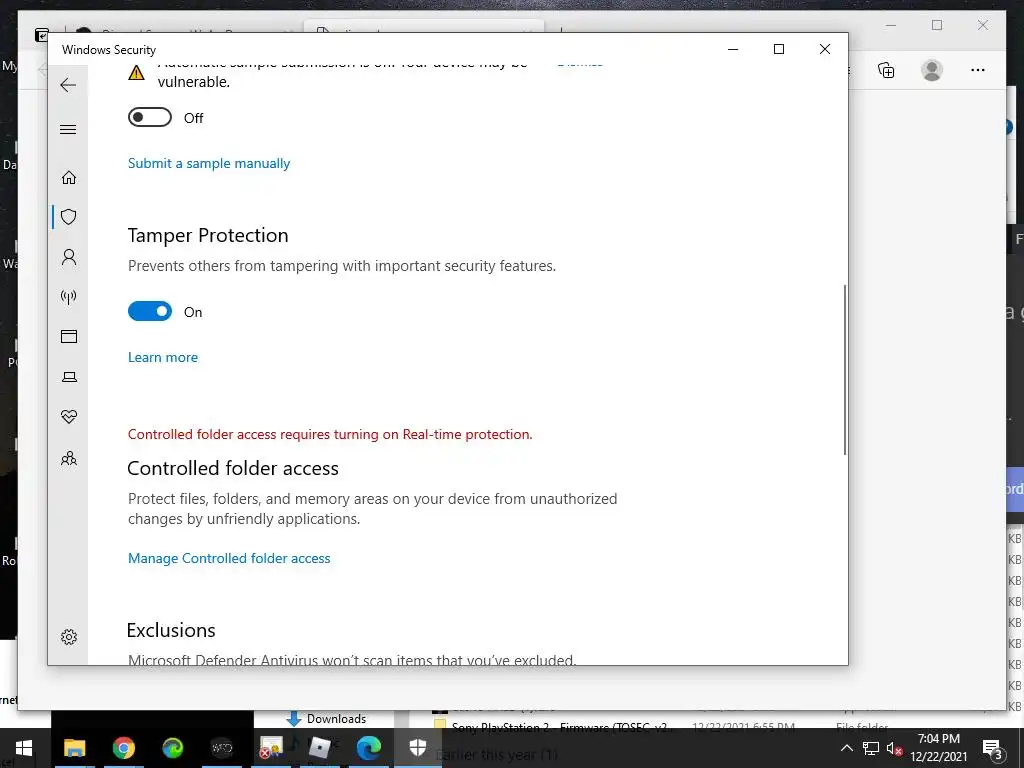The height and width of the screenshot is (768, 1024).
Task: Go back using the back arrow
Action: [68, 85]
